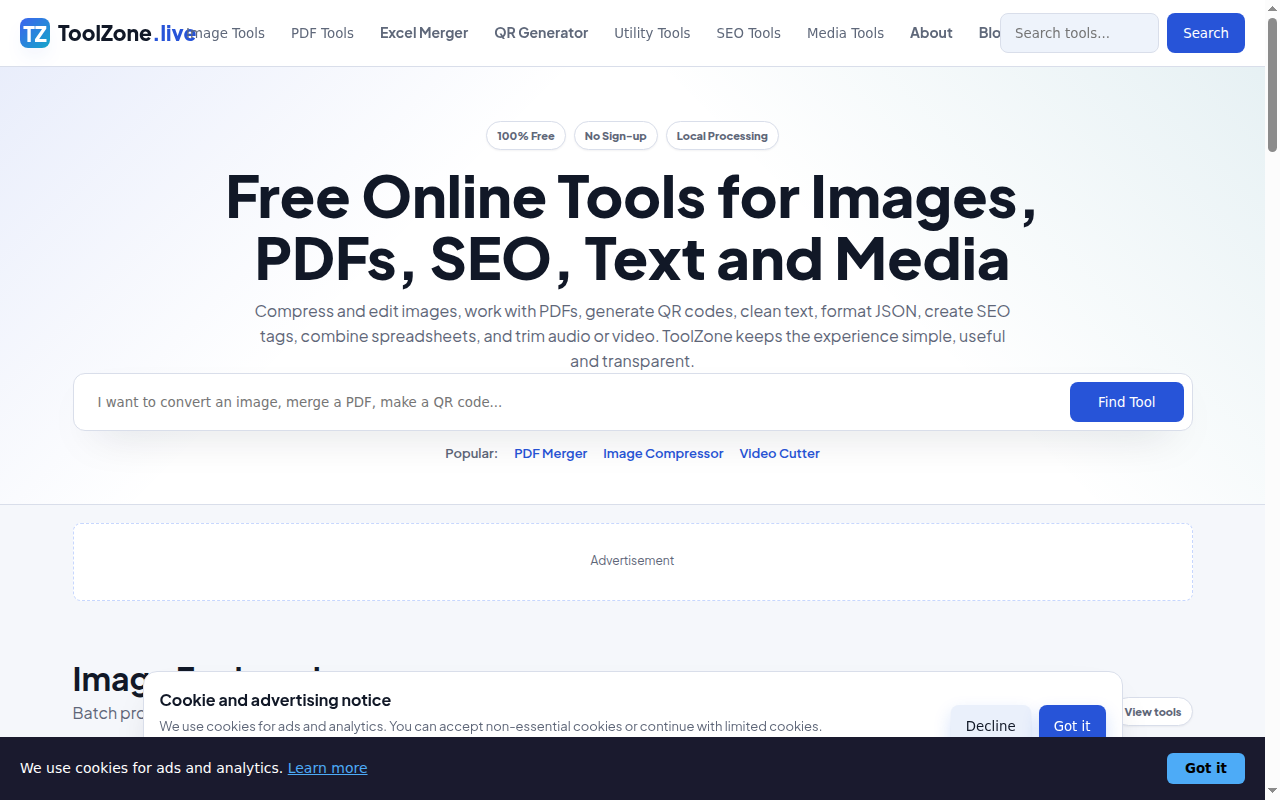This screenshot has width=1280, height=800.
Task: Choose Media Tools in the top navigation
Action: click(845, 33)
